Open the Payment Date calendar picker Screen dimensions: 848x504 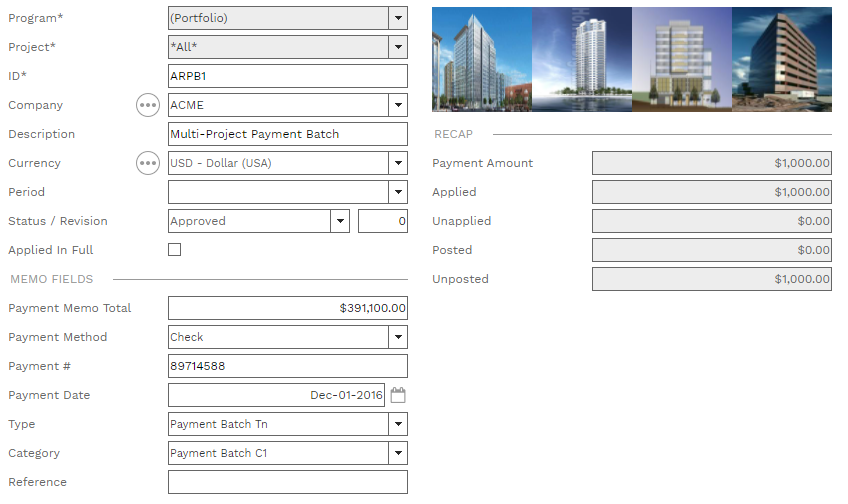pos(398,395)
